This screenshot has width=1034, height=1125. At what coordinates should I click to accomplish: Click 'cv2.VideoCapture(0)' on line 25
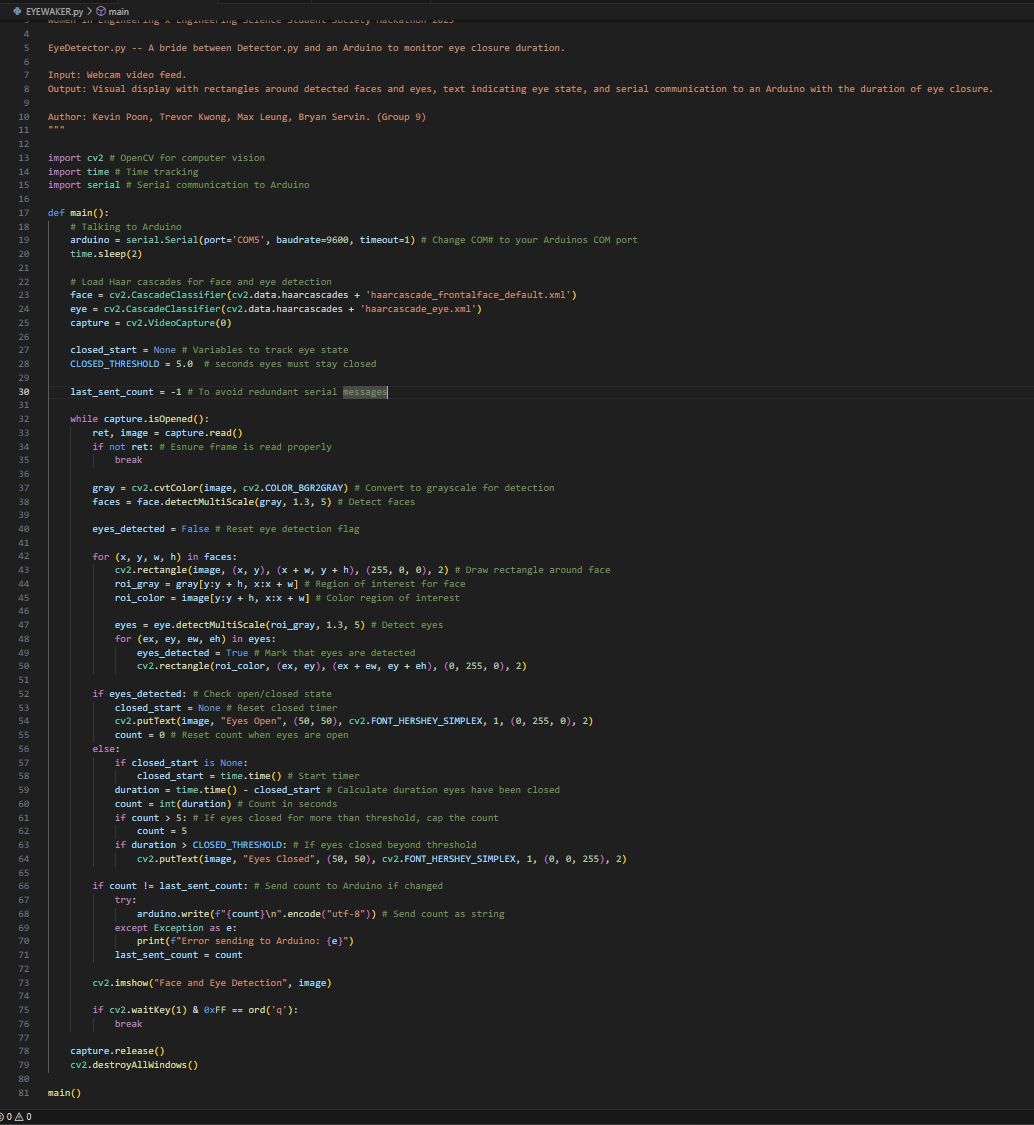click(179, 323)
